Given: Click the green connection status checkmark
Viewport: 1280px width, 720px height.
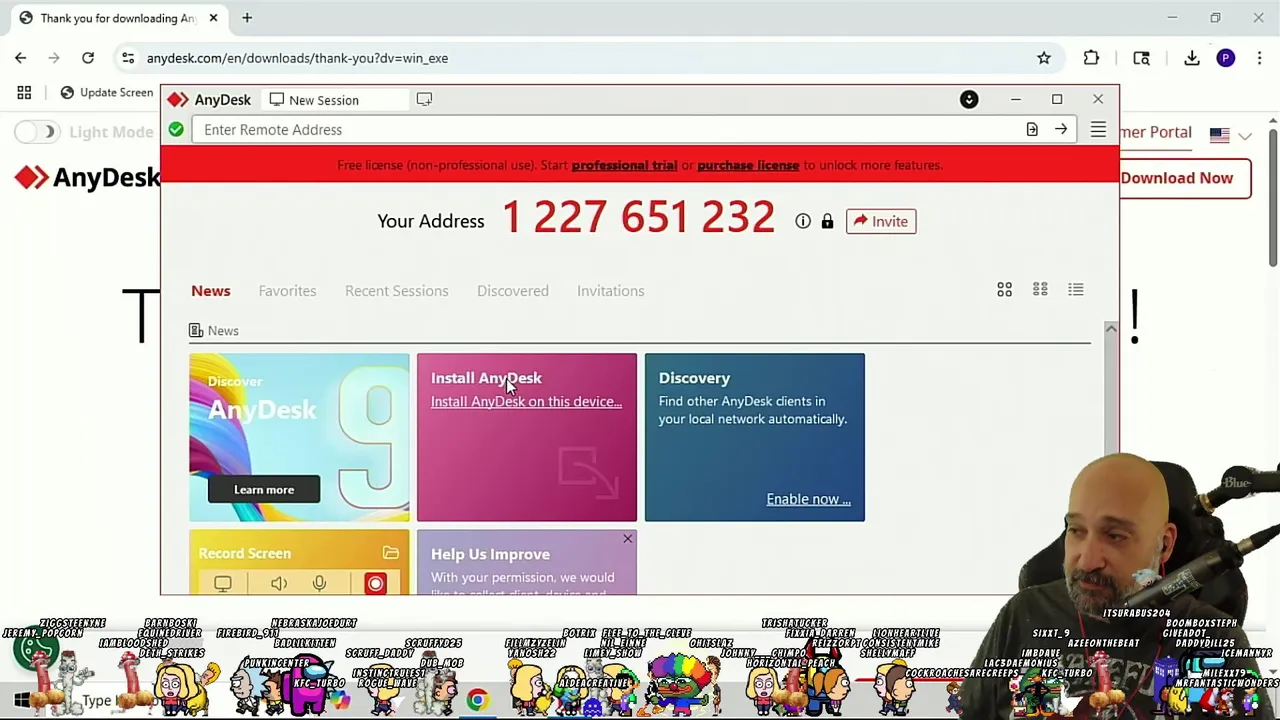Looking at the screenshot, I should tap(176, 129).
